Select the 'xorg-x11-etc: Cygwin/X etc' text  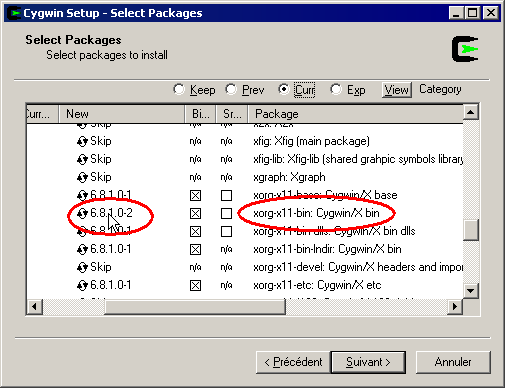(x=317, y=285)
